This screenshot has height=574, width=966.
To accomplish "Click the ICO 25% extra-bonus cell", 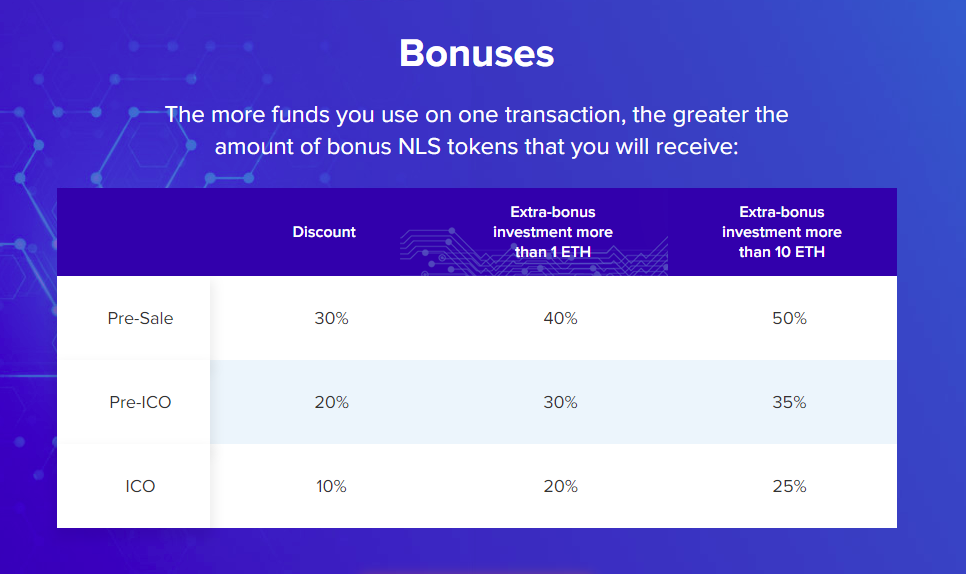I will point(790,487).
